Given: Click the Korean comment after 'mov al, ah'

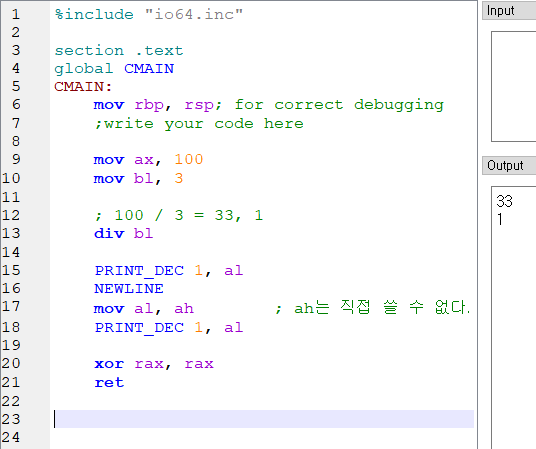Looking at the screenshot, I should pos(373,307).
